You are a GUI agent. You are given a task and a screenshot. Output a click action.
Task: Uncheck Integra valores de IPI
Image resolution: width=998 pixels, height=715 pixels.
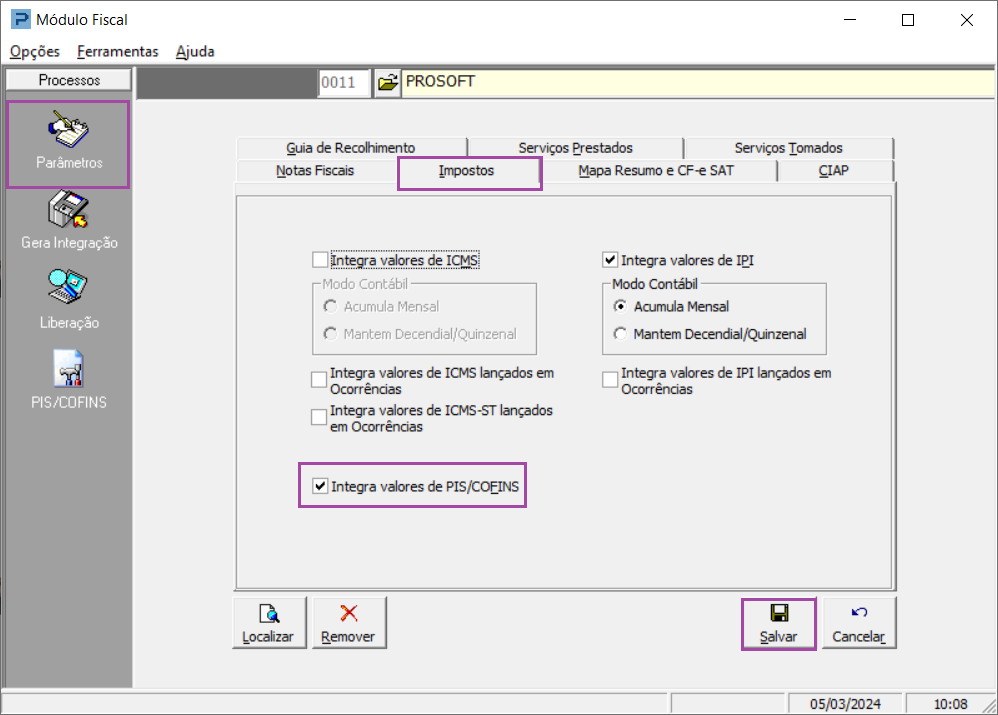(610, 260)
